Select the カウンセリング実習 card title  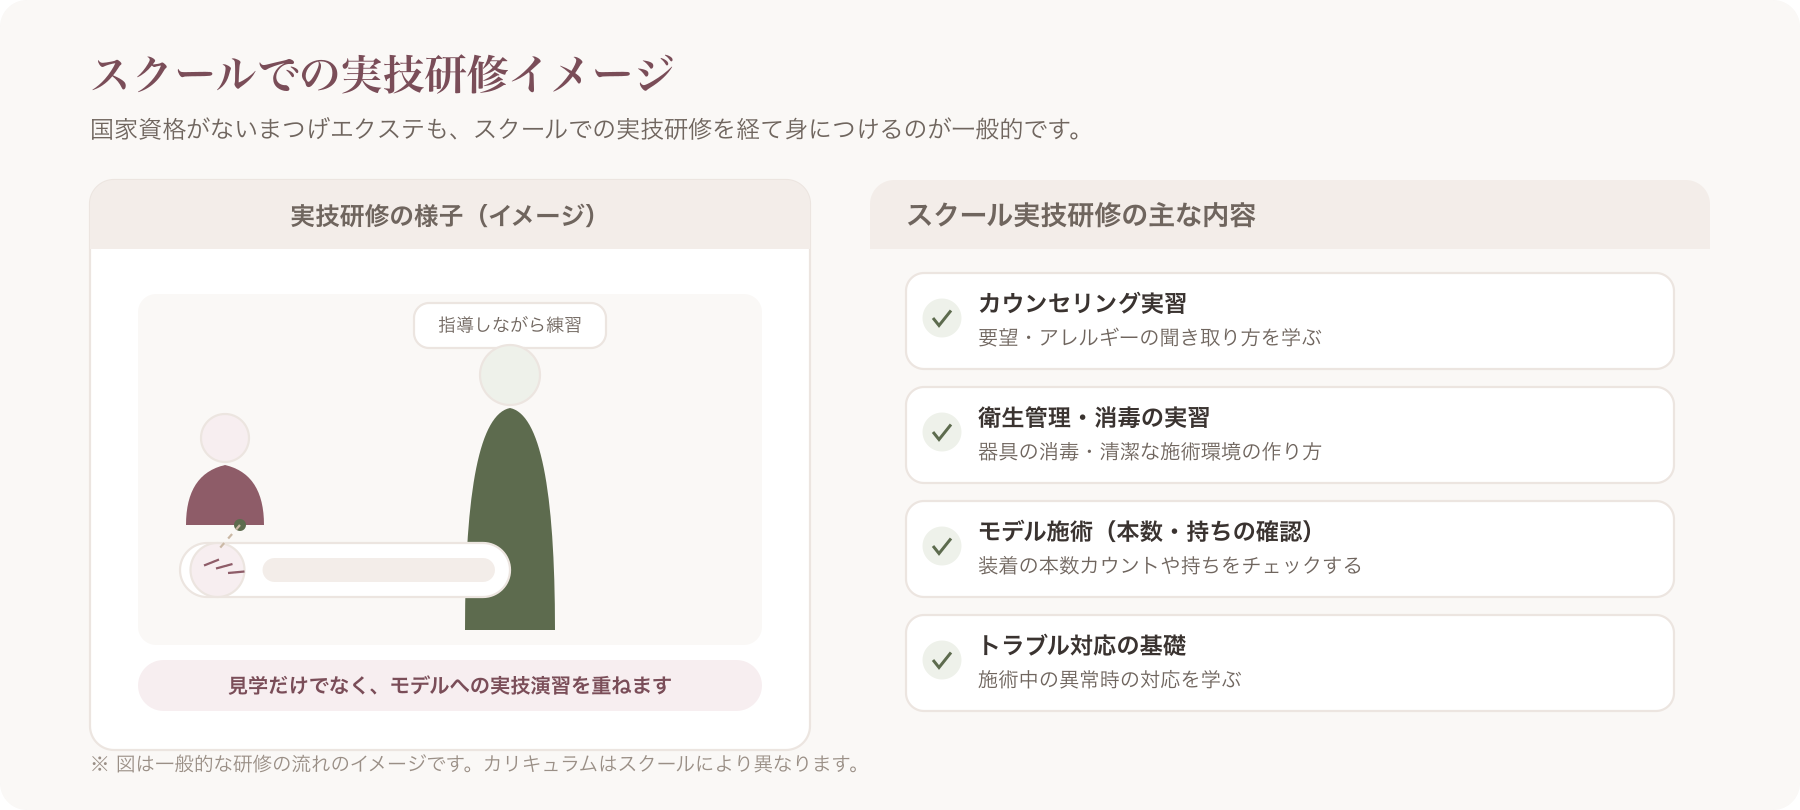coord(1082,303)
